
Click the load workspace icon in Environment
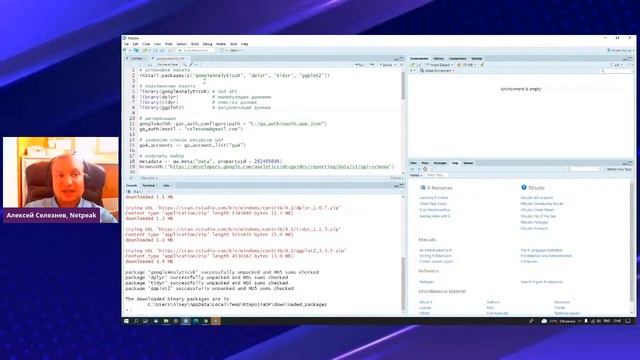[x=412, y=64]
